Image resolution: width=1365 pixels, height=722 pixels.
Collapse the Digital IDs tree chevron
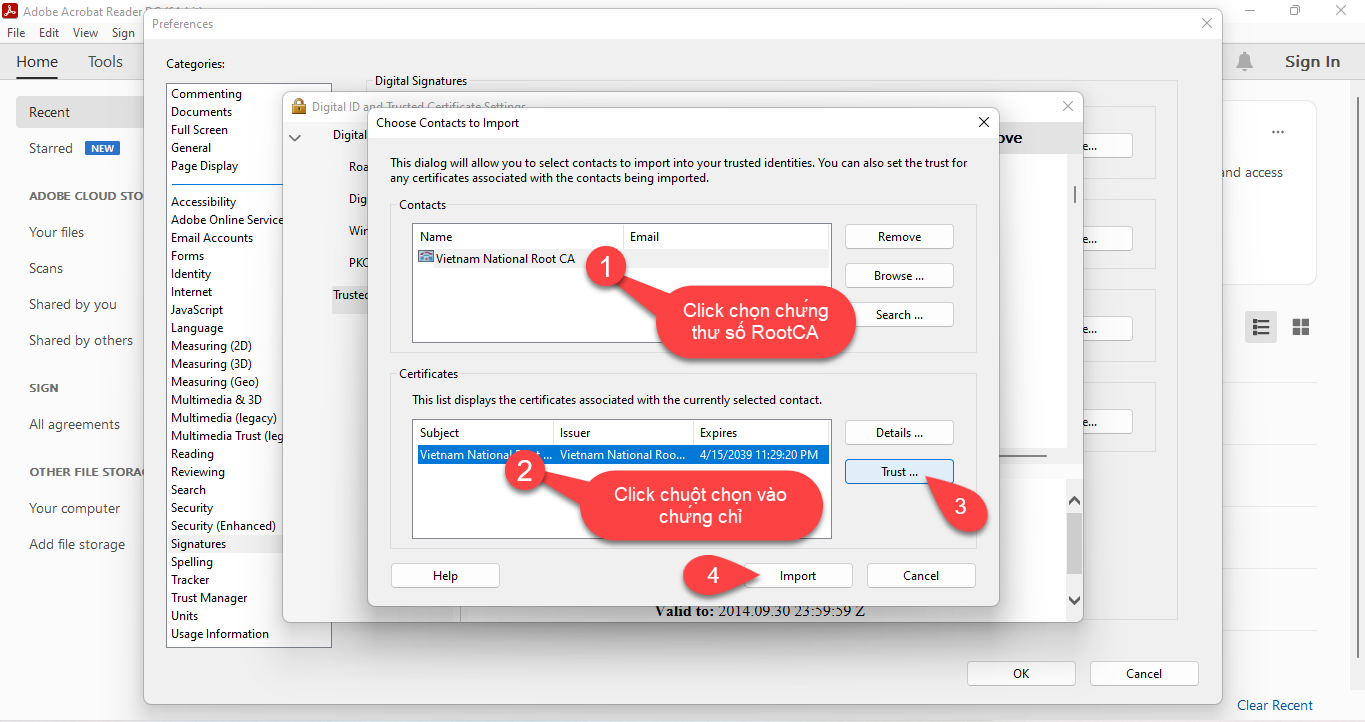[295, 137]
